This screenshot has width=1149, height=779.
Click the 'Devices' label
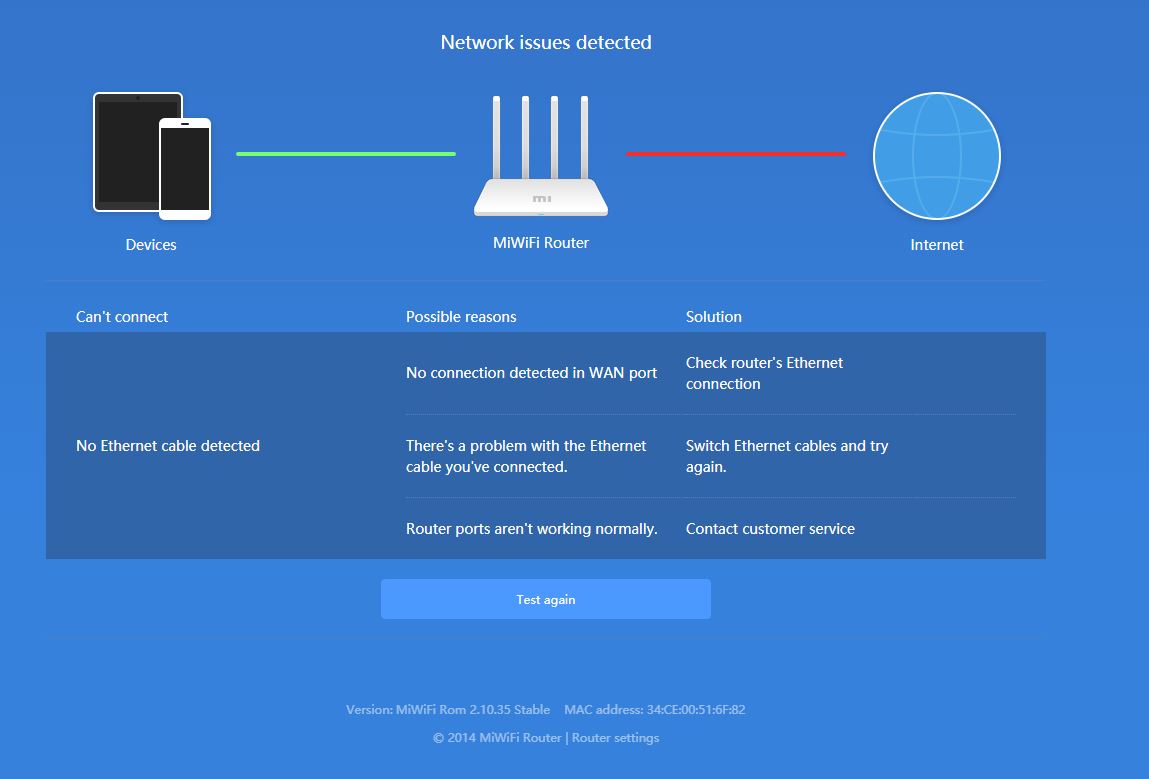(x=151, y=245)
